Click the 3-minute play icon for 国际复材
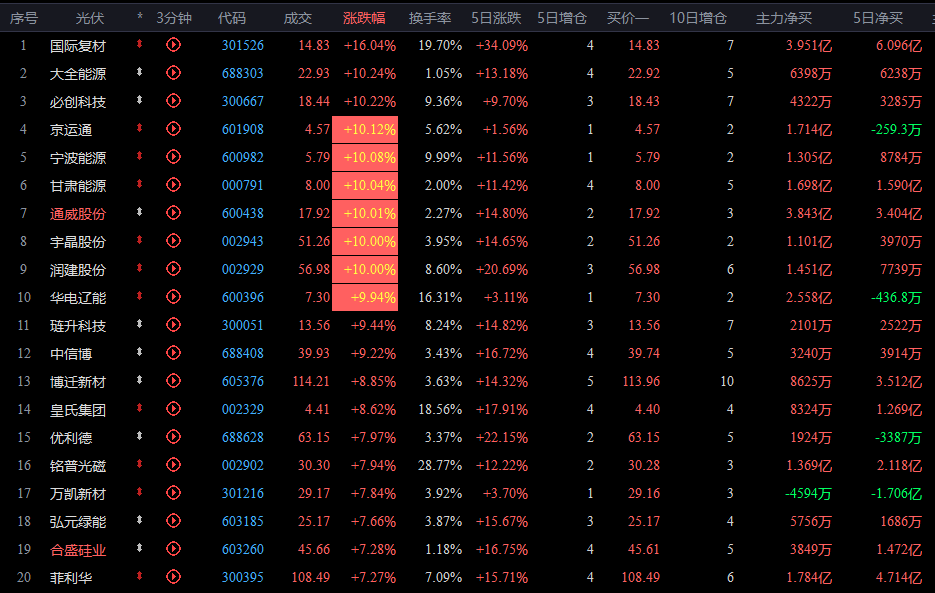The height and width of the screenshot is (593, 935). pos(173,45)
